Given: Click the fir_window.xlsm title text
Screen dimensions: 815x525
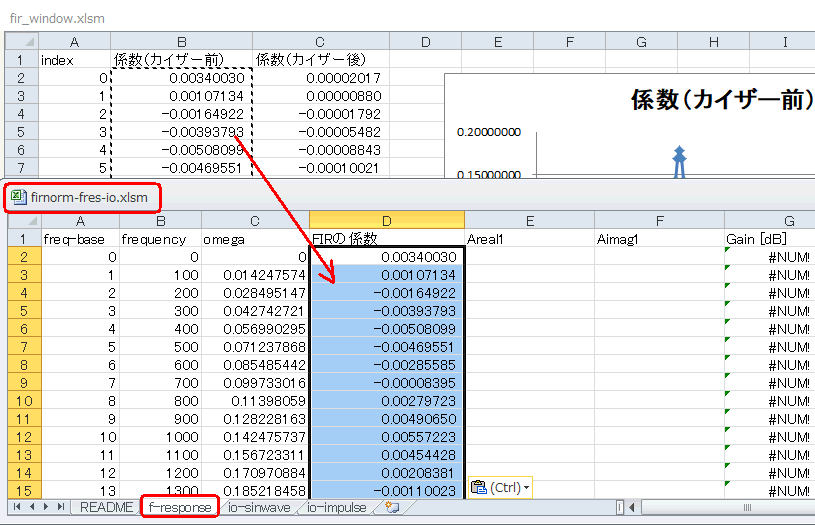Looking at the screenshot, I should click(57, 19).
